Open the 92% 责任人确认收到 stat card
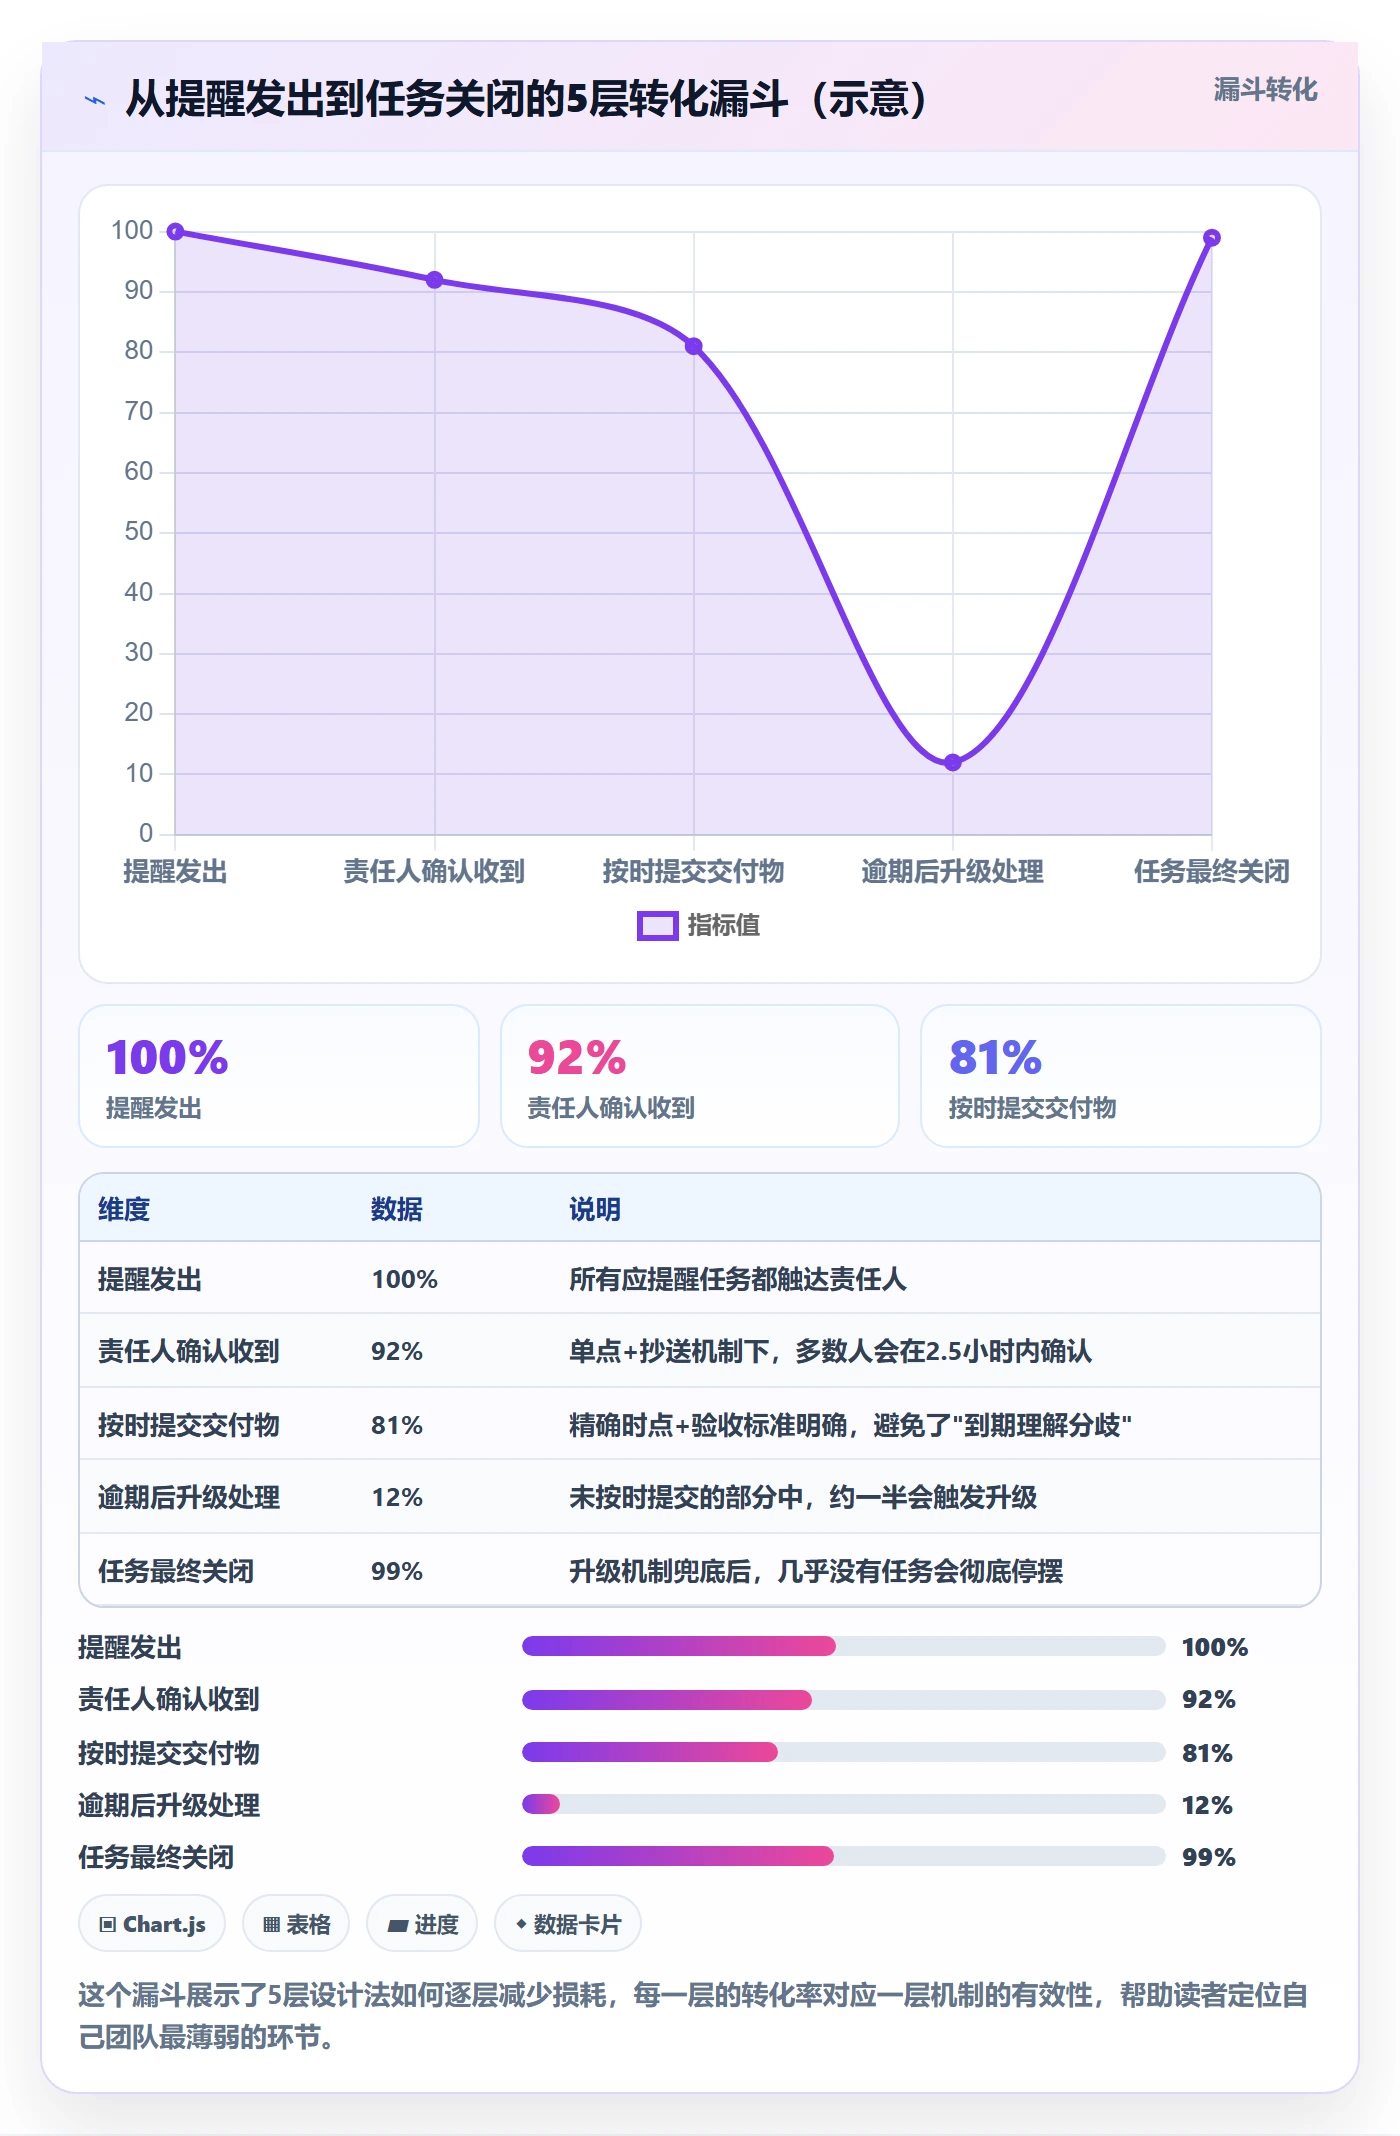 pos(700,1076)
